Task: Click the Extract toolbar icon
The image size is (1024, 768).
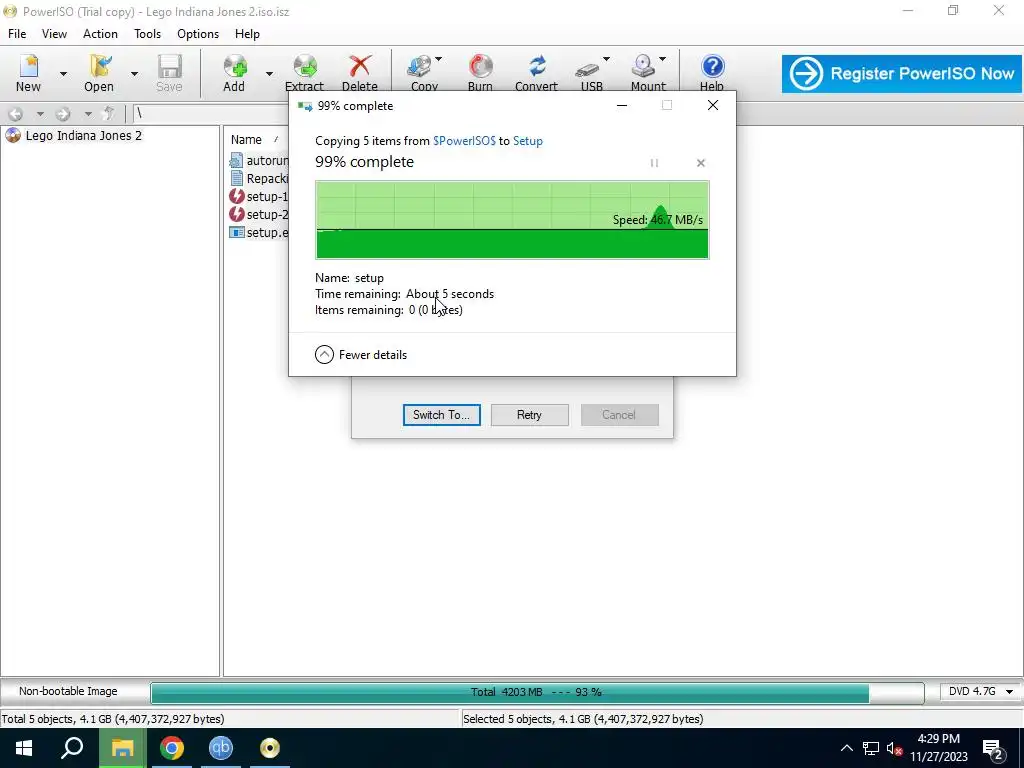Action: pyautogui.click(x=304, y=72)
